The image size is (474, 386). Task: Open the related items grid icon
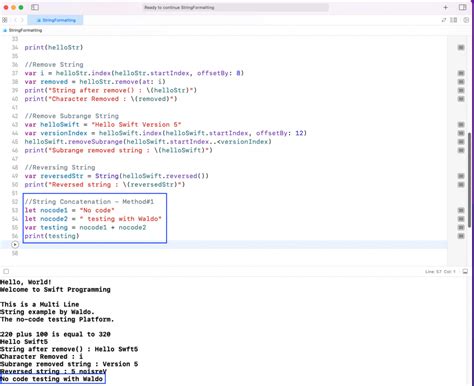pos(5,20)
